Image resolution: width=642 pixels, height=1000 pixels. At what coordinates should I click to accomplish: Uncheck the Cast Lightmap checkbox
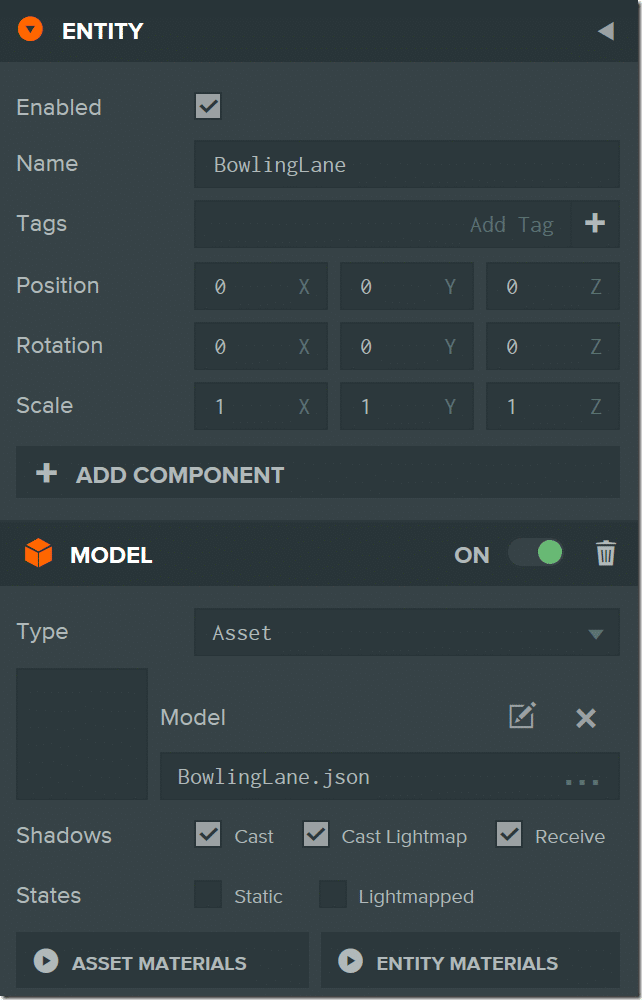316,834
